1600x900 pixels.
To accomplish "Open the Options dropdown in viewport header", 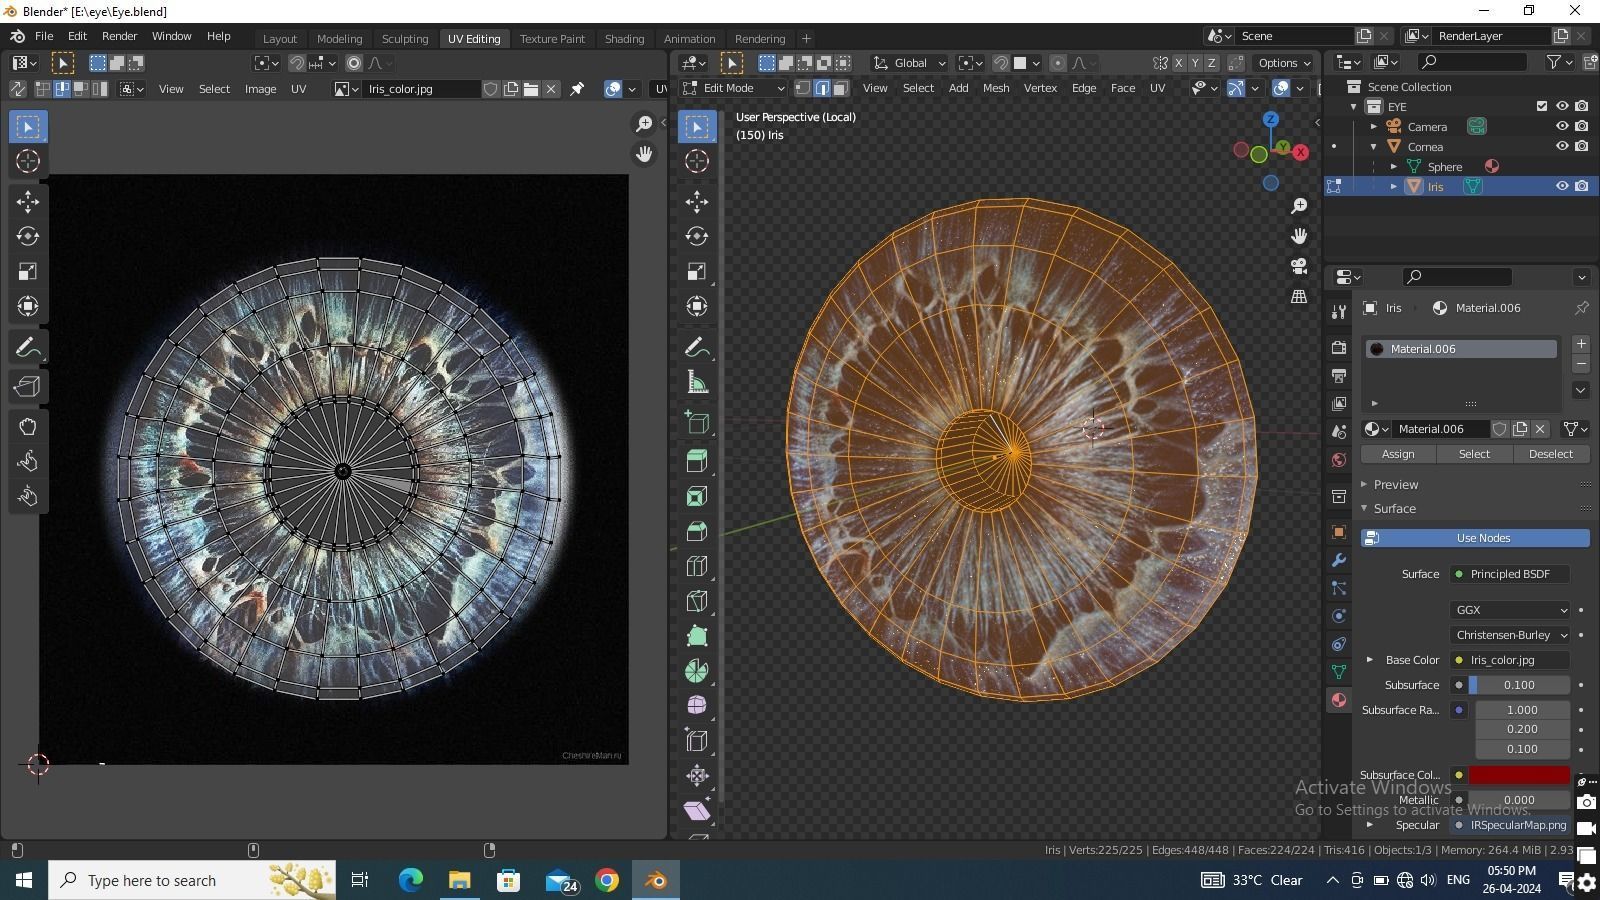I will 1284,63.
